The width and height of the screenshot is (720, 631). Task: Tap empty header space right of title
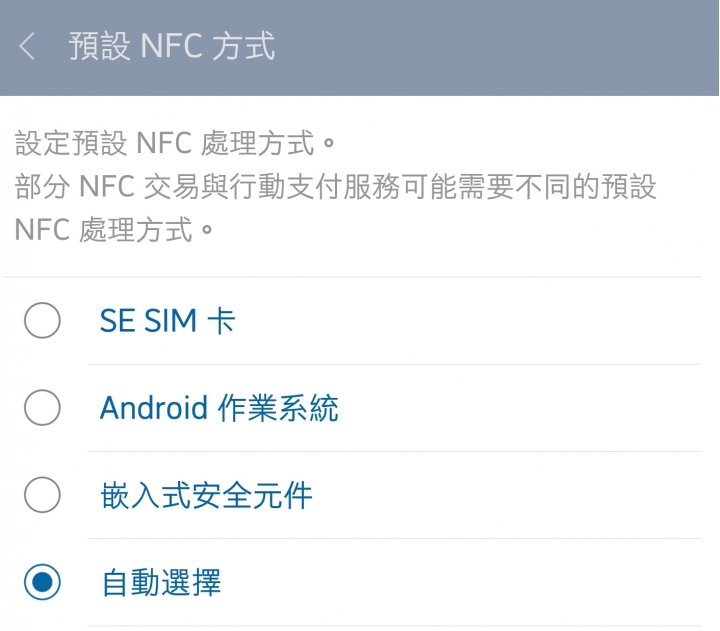point(500,47)
